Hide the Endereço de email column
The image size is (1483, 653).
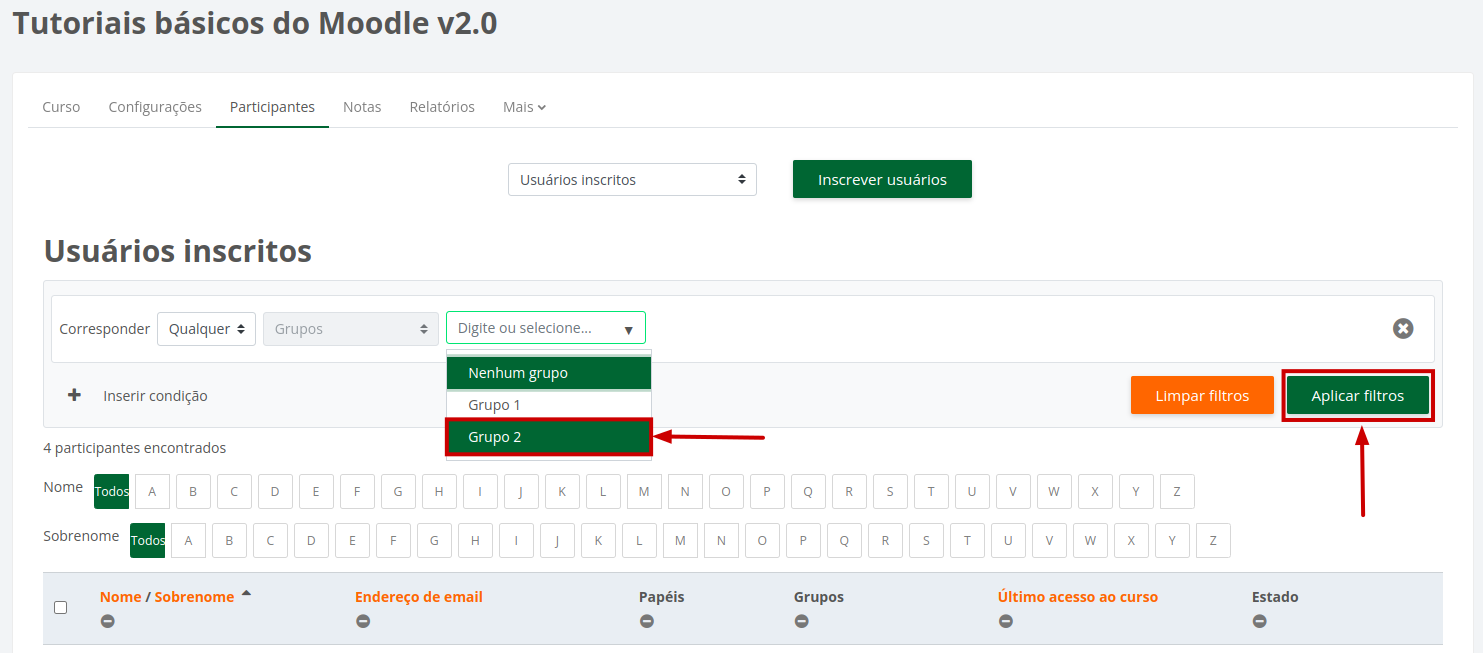pyautogui.click(x=362, y=621)
